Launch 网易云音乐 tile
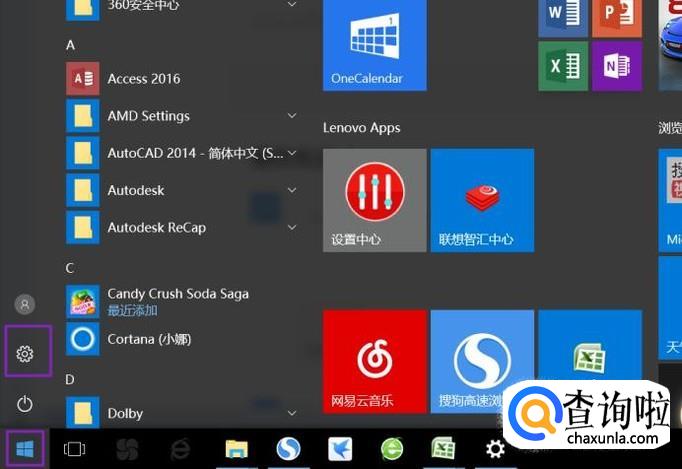Image resolution: width=682 pixels, height=469 pixels. click(x=374, y=362)
